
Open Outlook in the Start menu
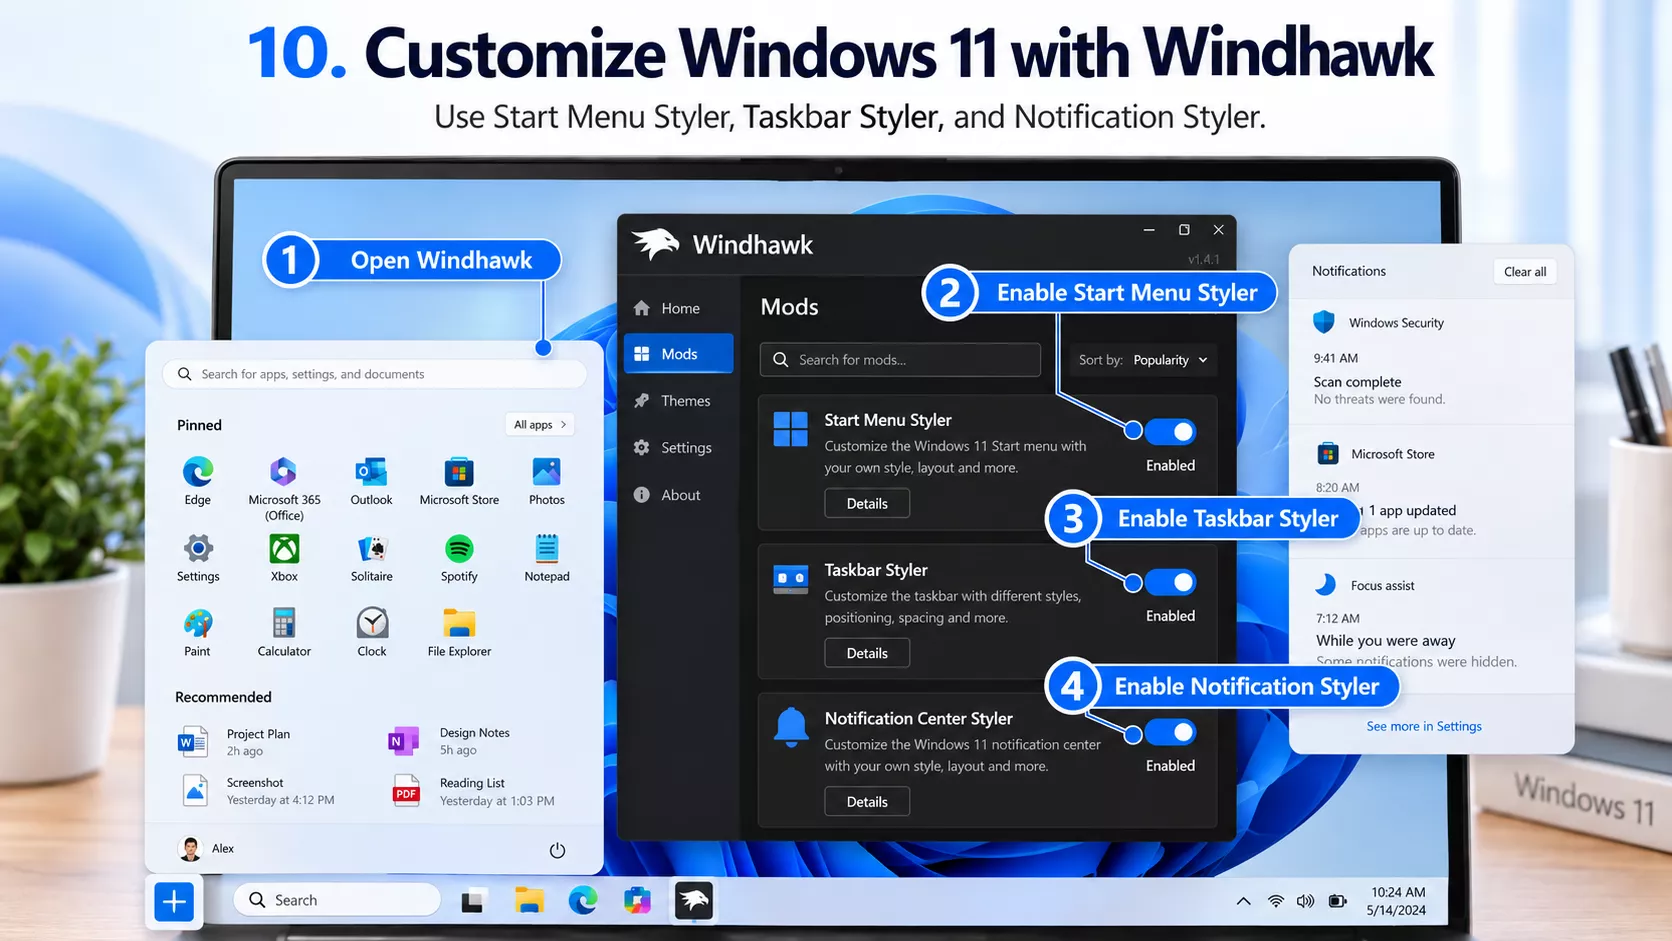point(371,481)
